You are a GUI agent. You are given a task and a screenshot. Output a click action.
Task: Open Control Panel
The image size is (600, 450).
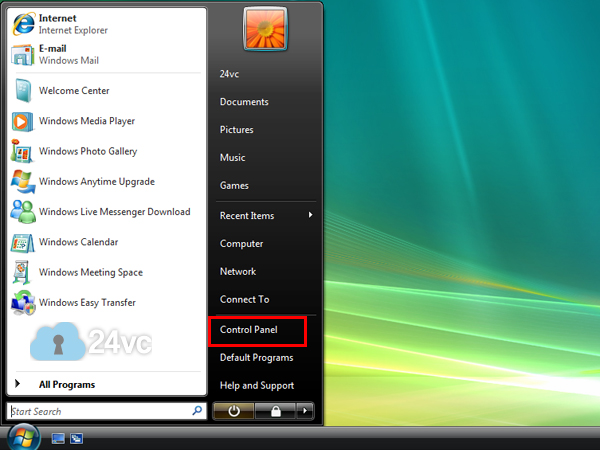249,329
